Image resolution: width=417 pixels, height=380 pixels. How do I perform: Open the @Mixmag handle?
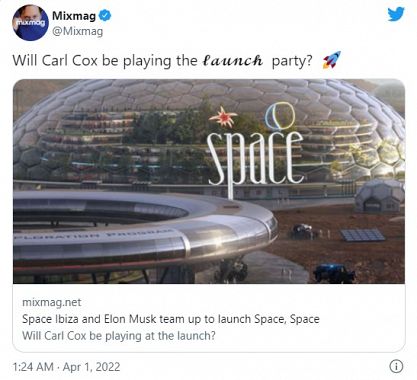(x=78, y=31)
